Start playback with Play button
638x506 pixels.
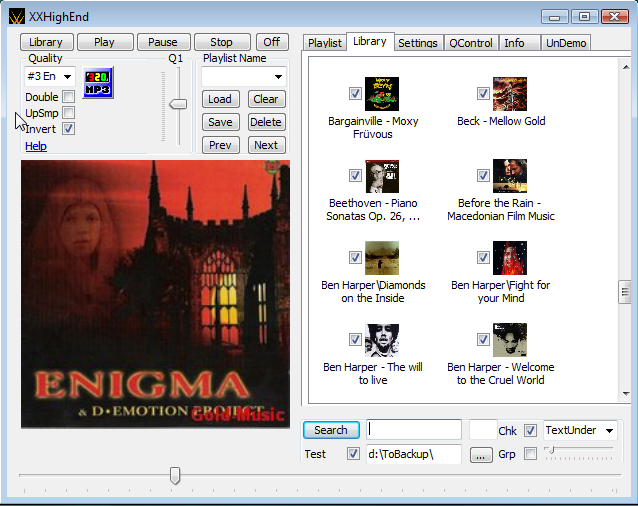click(x=105, y=42)
